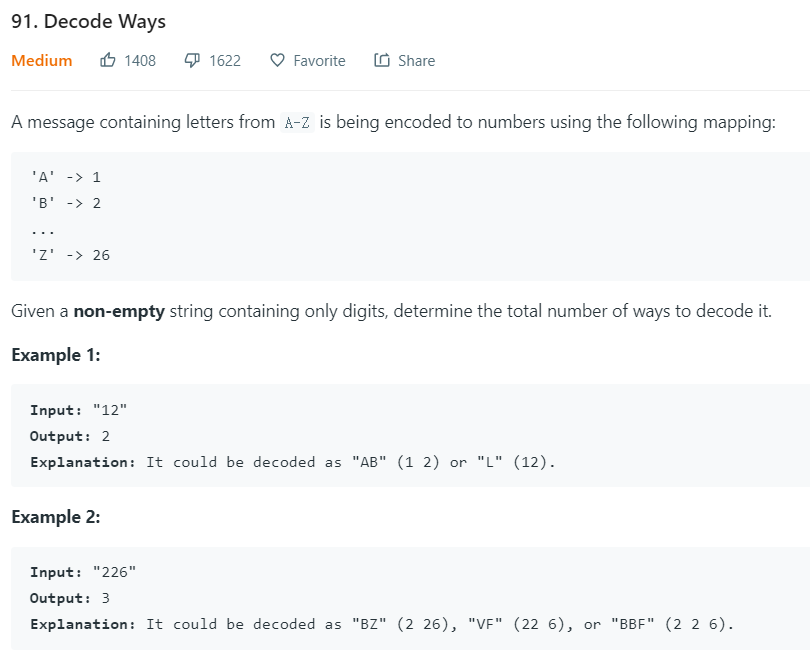This screenshot has height=662, width=810.
Task: Click the thumbs down dislike icon
Action: point(192,60)
